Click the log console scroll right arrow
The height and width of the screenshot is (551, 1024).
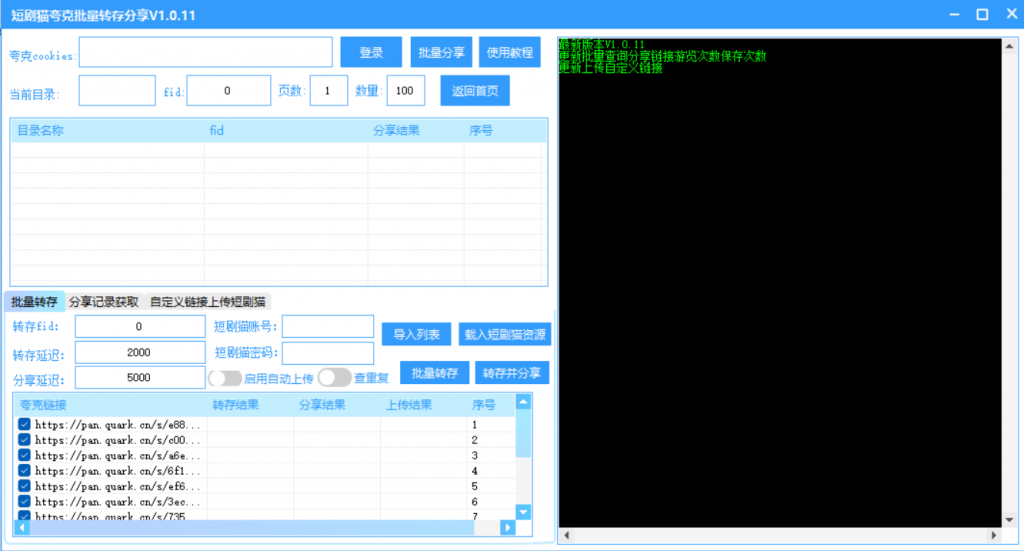coord(994,535)
